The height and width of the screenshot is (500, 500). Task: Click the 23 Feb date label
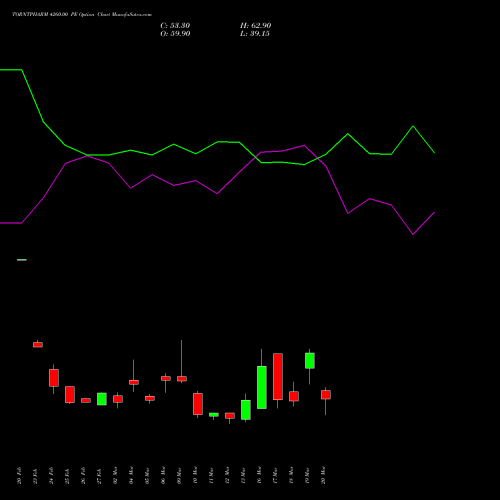click(35, 475)
